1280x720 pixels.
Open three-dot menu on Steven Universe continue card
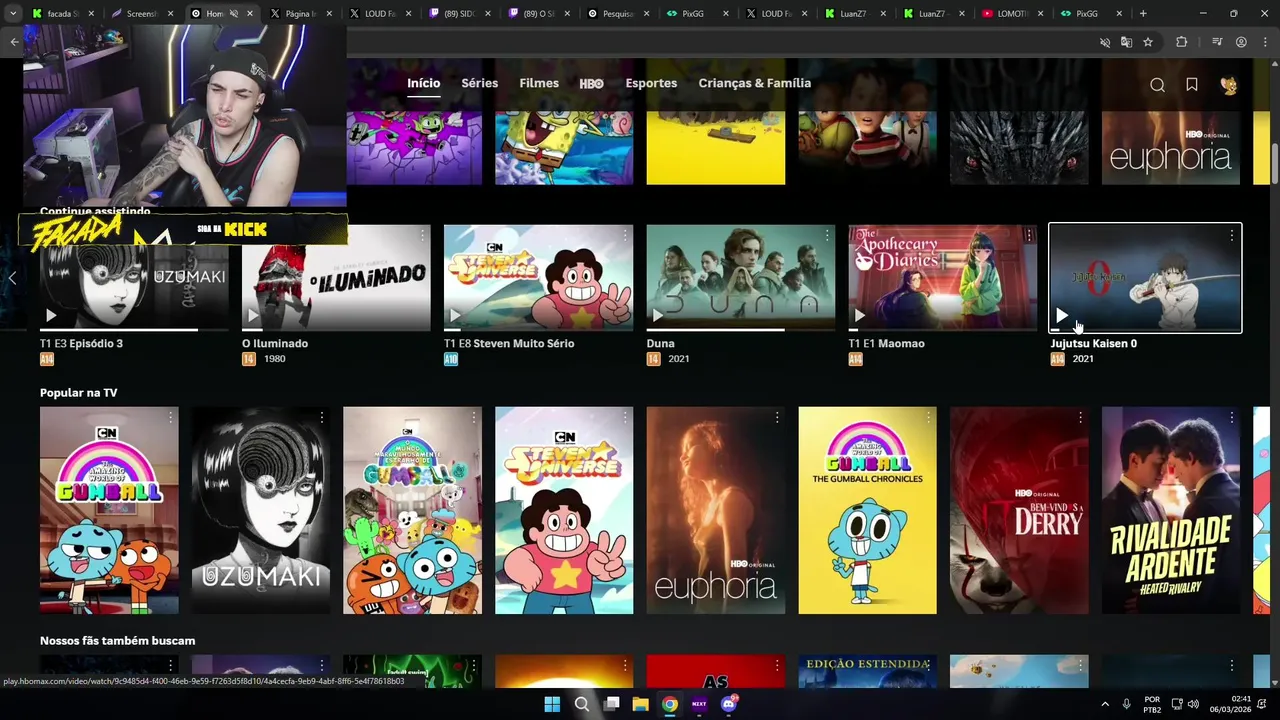point(625,235)
